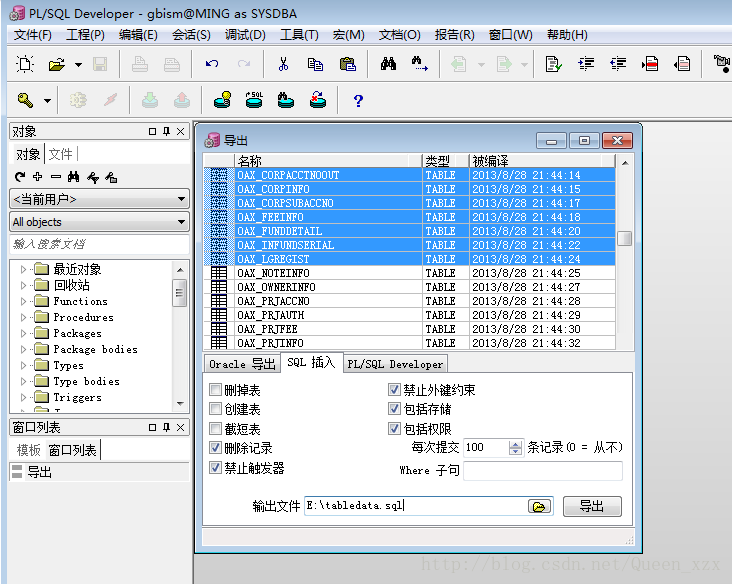Click the SQL database toolbar icon

pos(254,99)
